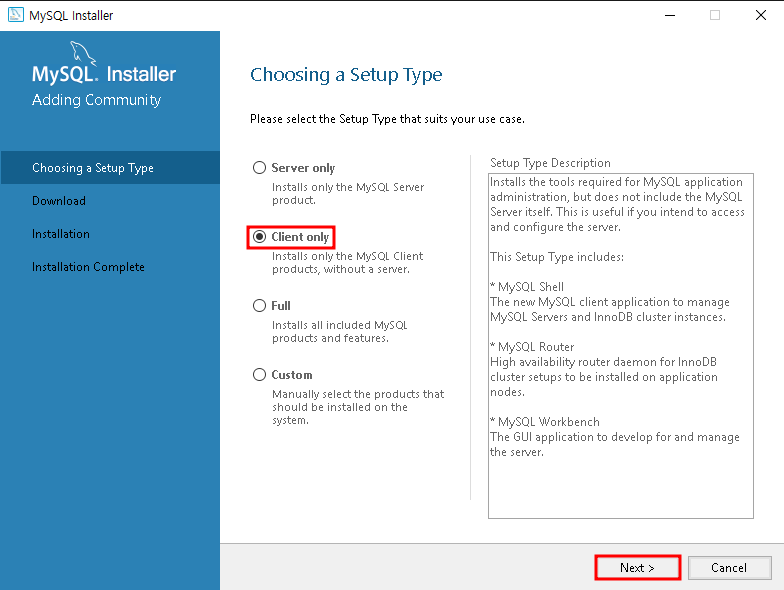Click the Adding Community sidebar subtitle

(x=96, y=100)
